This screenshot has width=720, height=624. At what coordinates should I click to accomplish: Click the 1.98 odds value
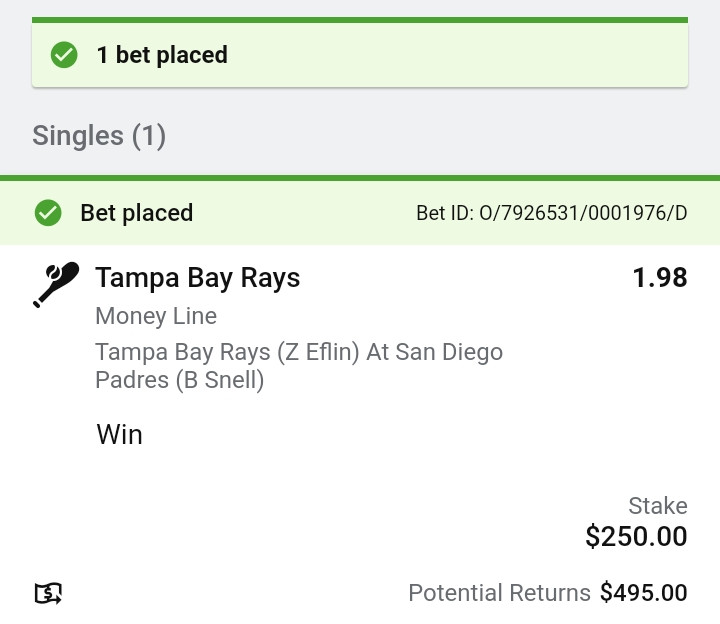pos(659,278)
